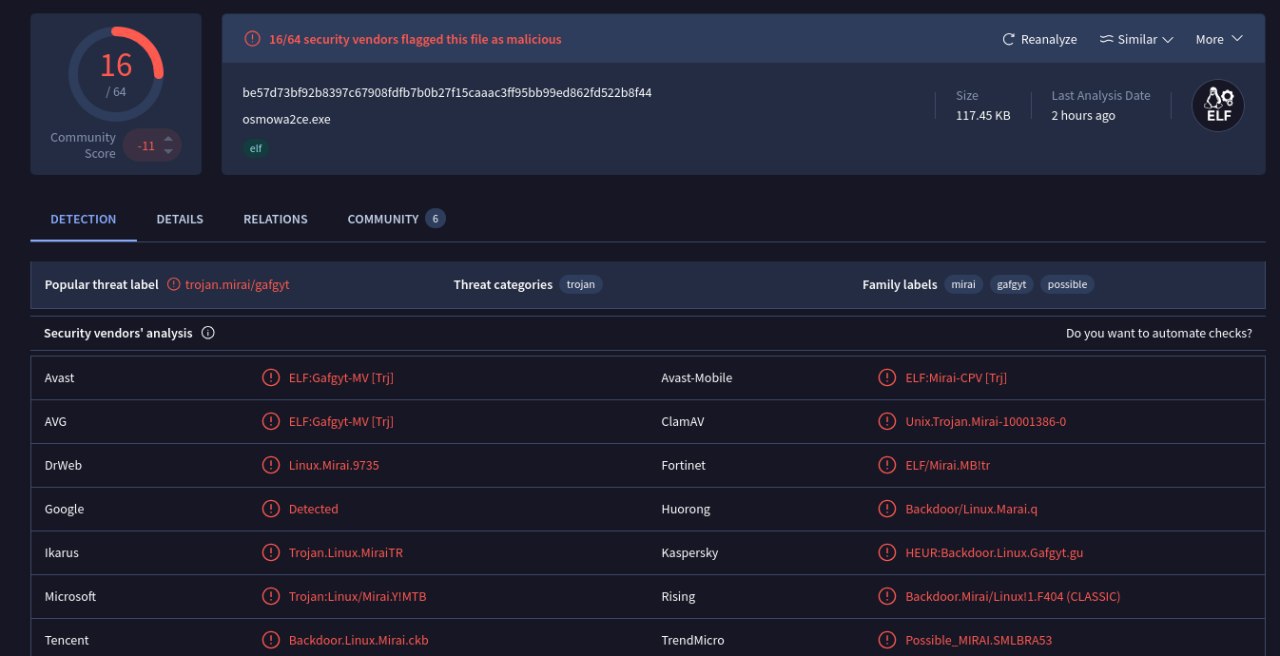Click the alert icon in the malicious banner

click(x=252, y=39)
